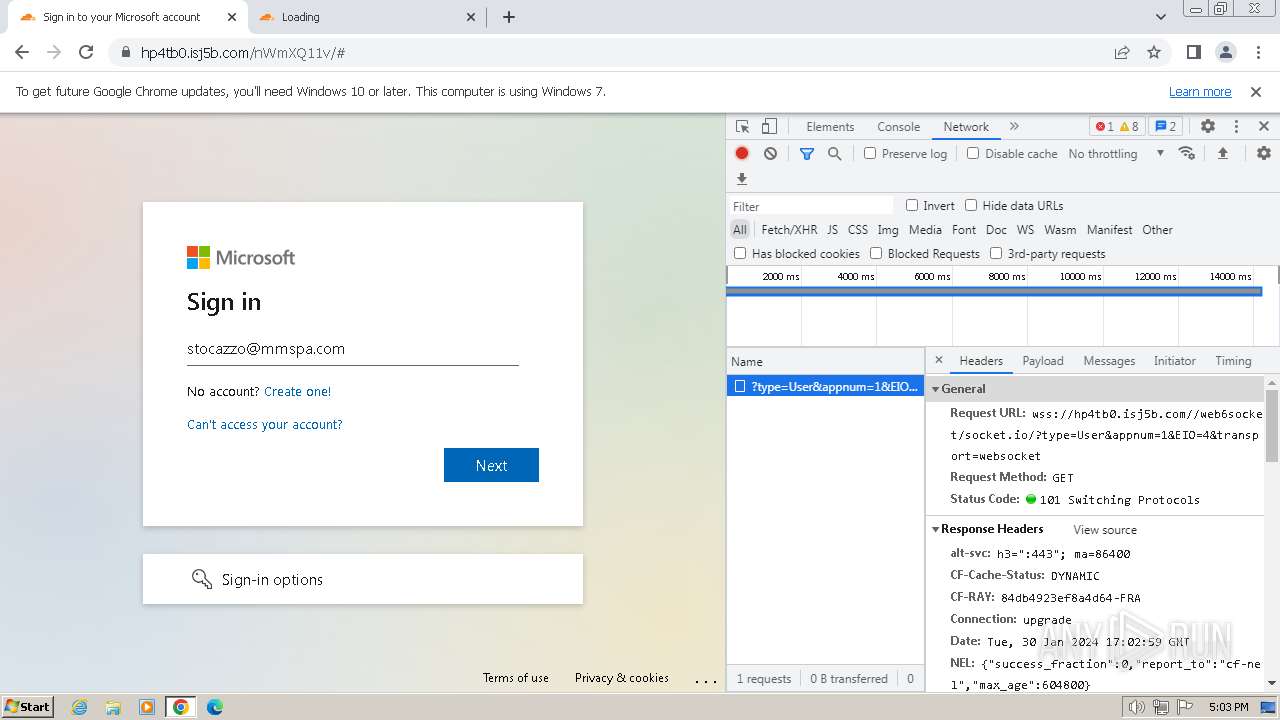The height and width of the screenshot is (720, 1280).
Task: Filter by Fetch/XHR request type
Action: 789,230
